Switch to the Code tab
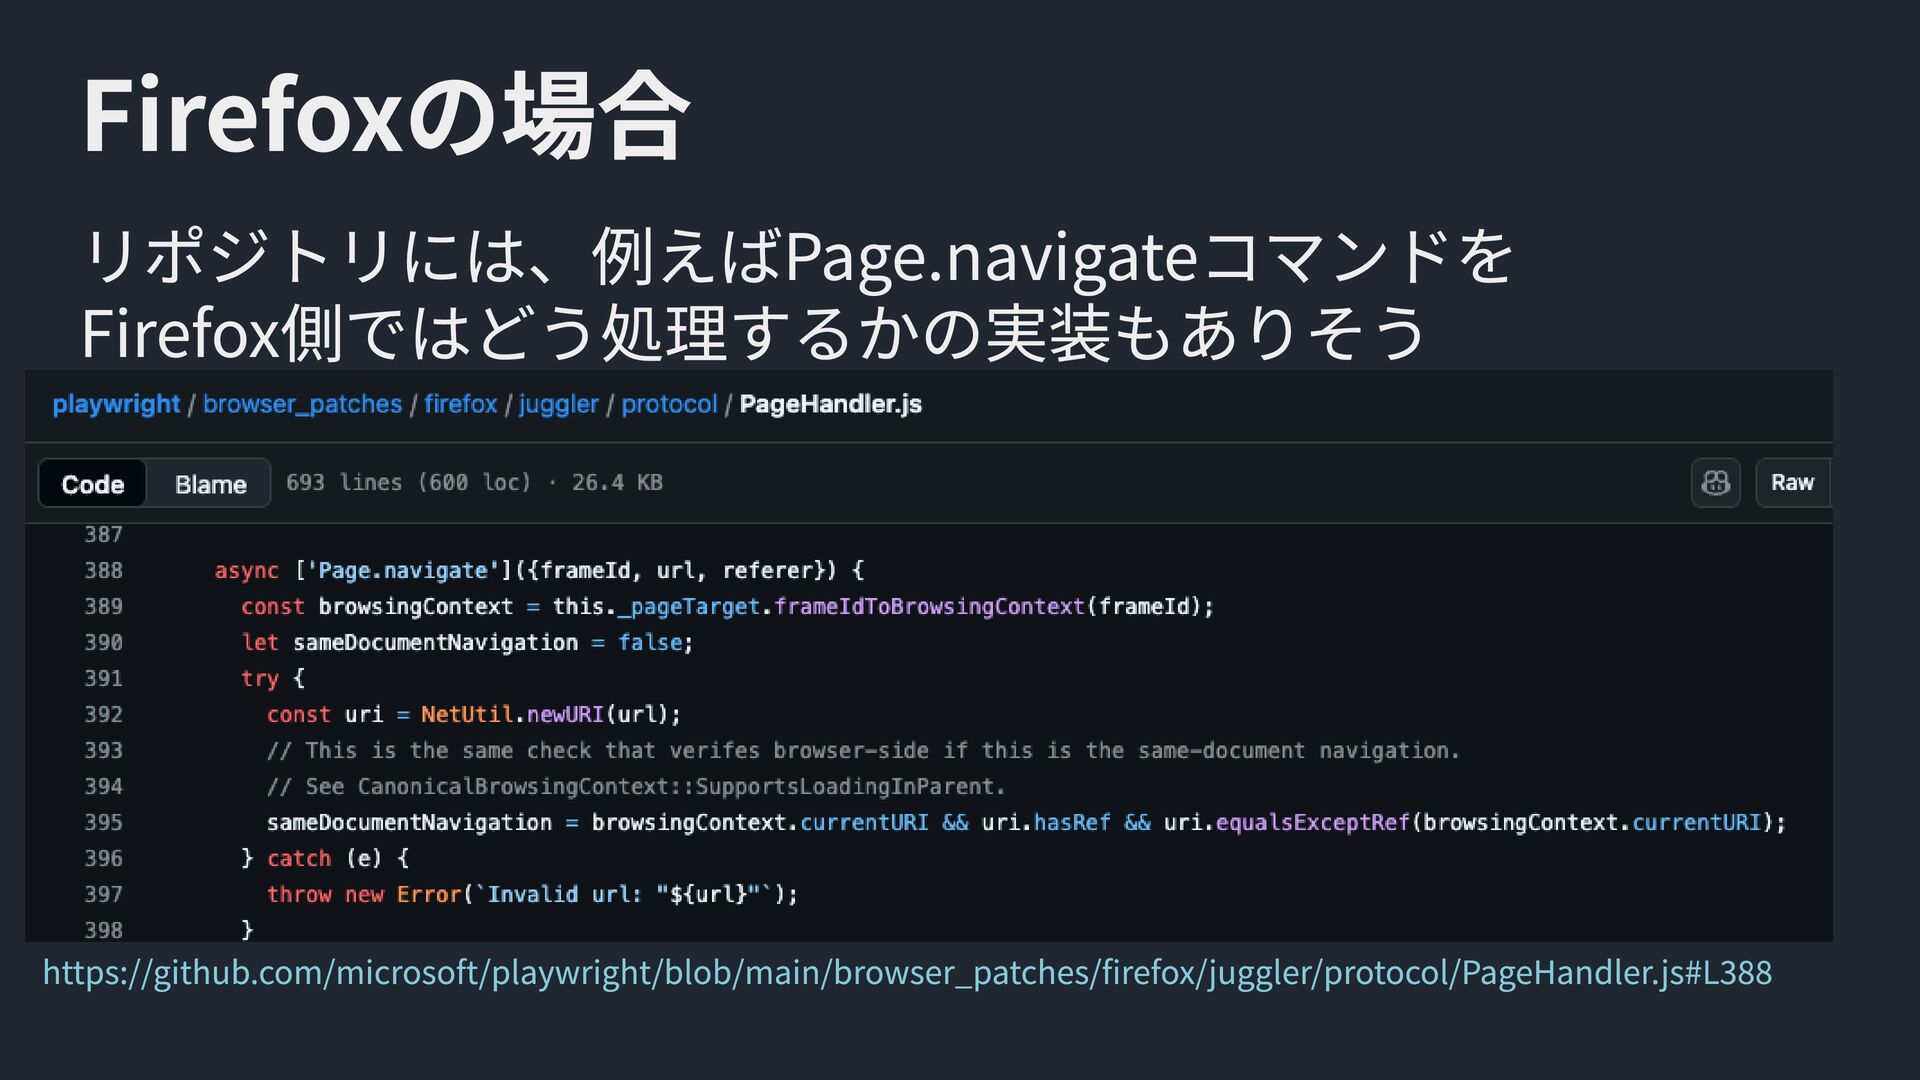This screenshot has width=1920, height=1080. tap(93, 484)
